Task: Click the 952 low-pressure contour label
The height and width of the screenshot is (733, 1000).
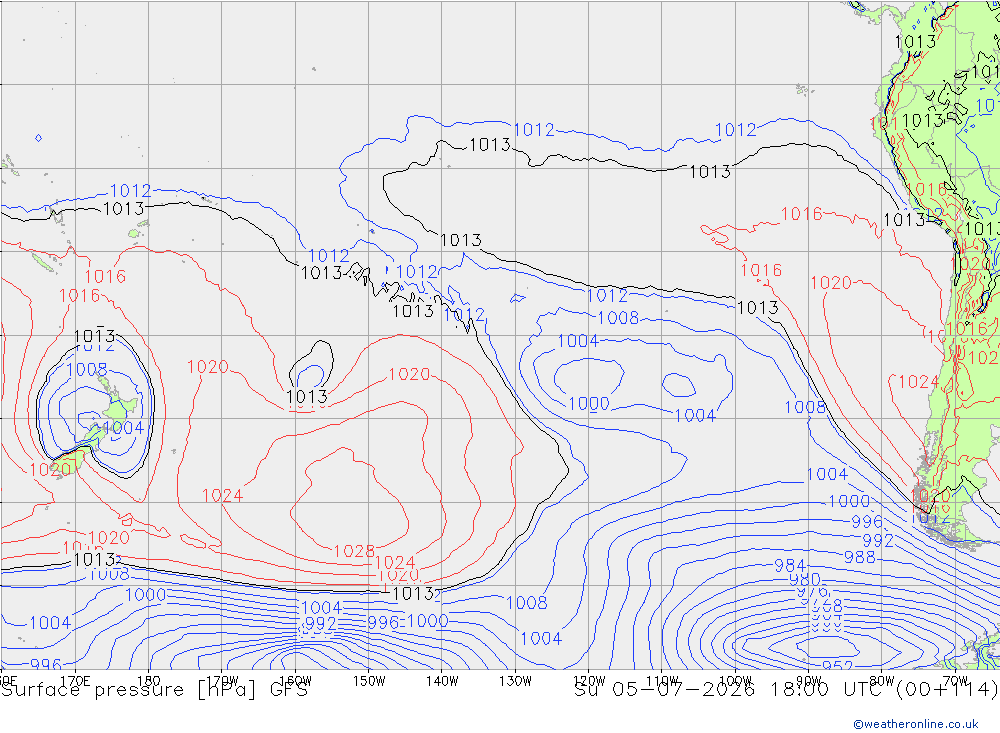Action: point(837,665)
